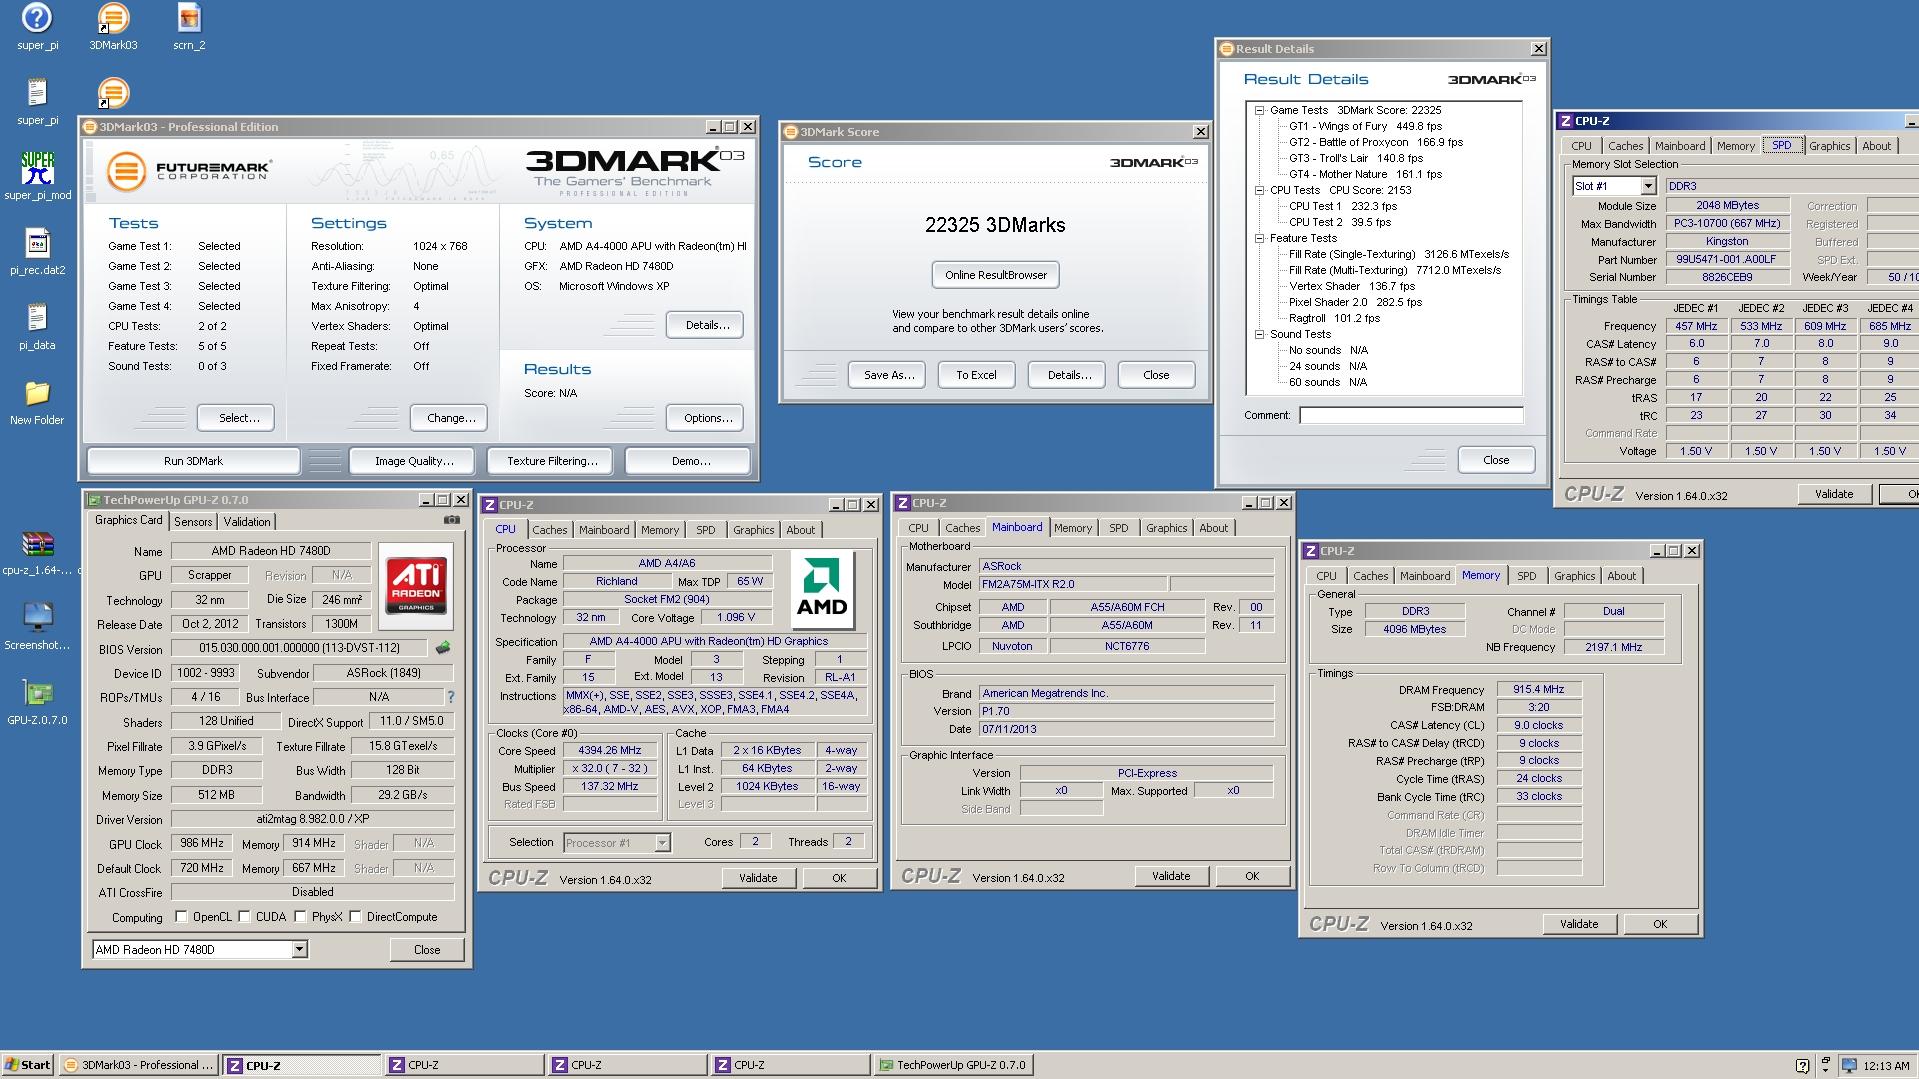Collapse the Game Tests tree node

(1260, 110)
